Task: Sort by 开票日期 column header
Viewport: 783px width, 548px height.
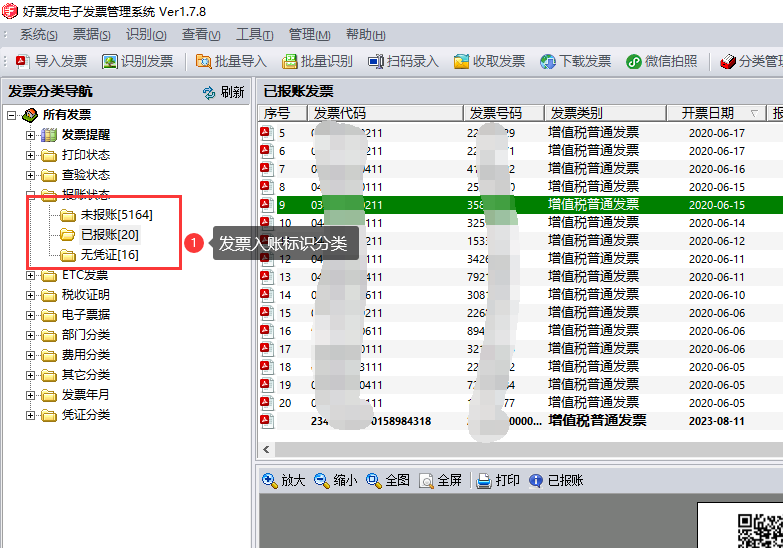Action: point(716,113)
